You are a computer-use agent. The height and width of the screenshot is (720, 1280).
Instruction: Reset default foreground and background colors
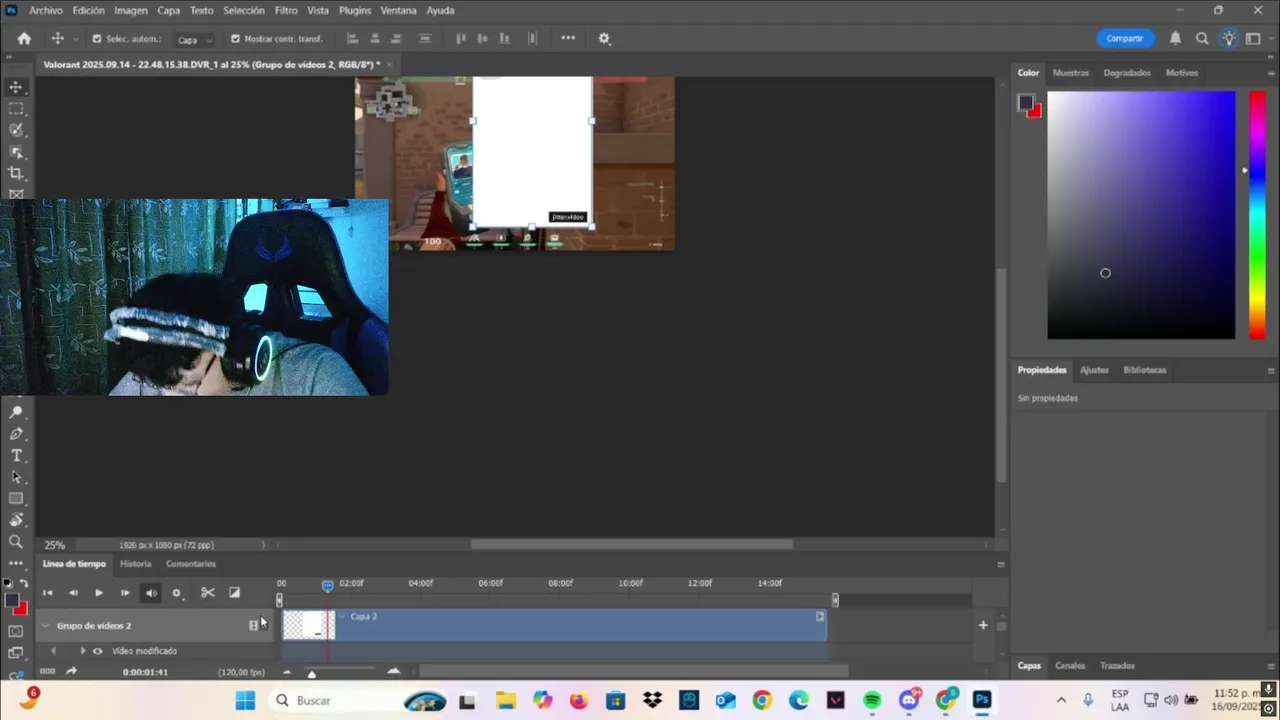point(7,583)
